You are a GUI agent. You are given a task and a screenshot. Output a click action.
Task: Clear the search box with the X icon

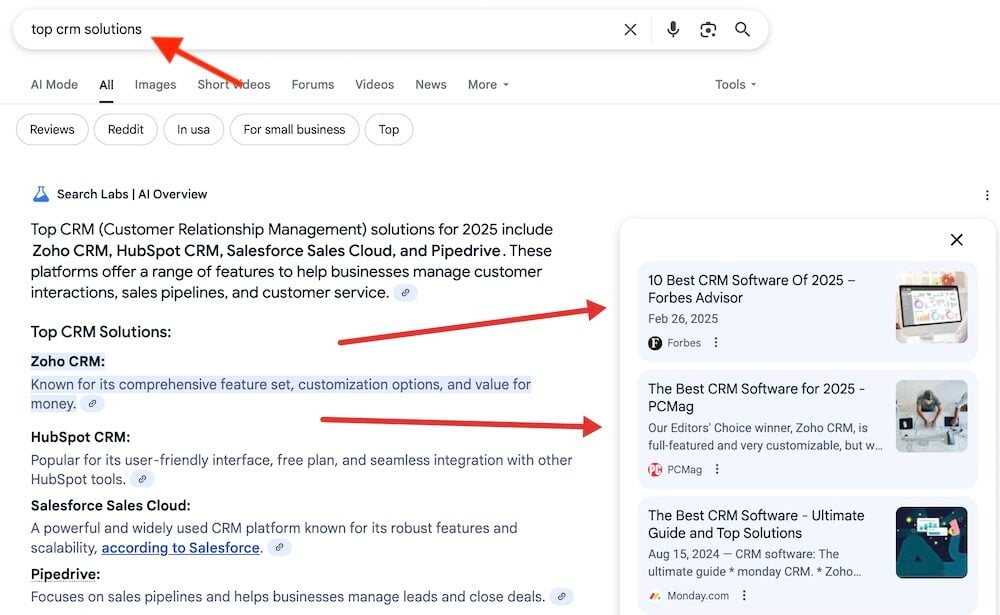tap(630, 29)
